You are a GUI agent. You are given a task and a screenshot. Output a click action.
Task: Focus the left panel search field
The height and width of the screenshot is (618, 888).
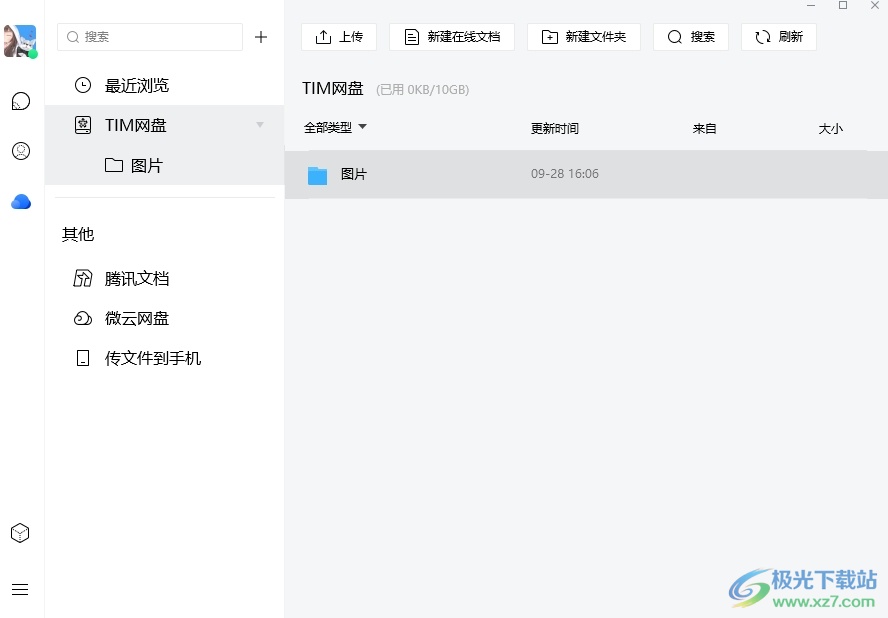(x=150, y=37)
